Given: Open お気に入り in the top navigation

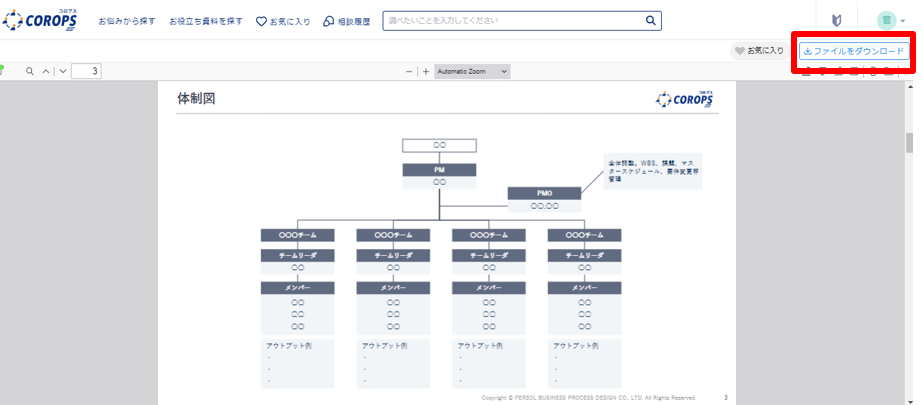Looking at the screenshot, I should 283,21.
